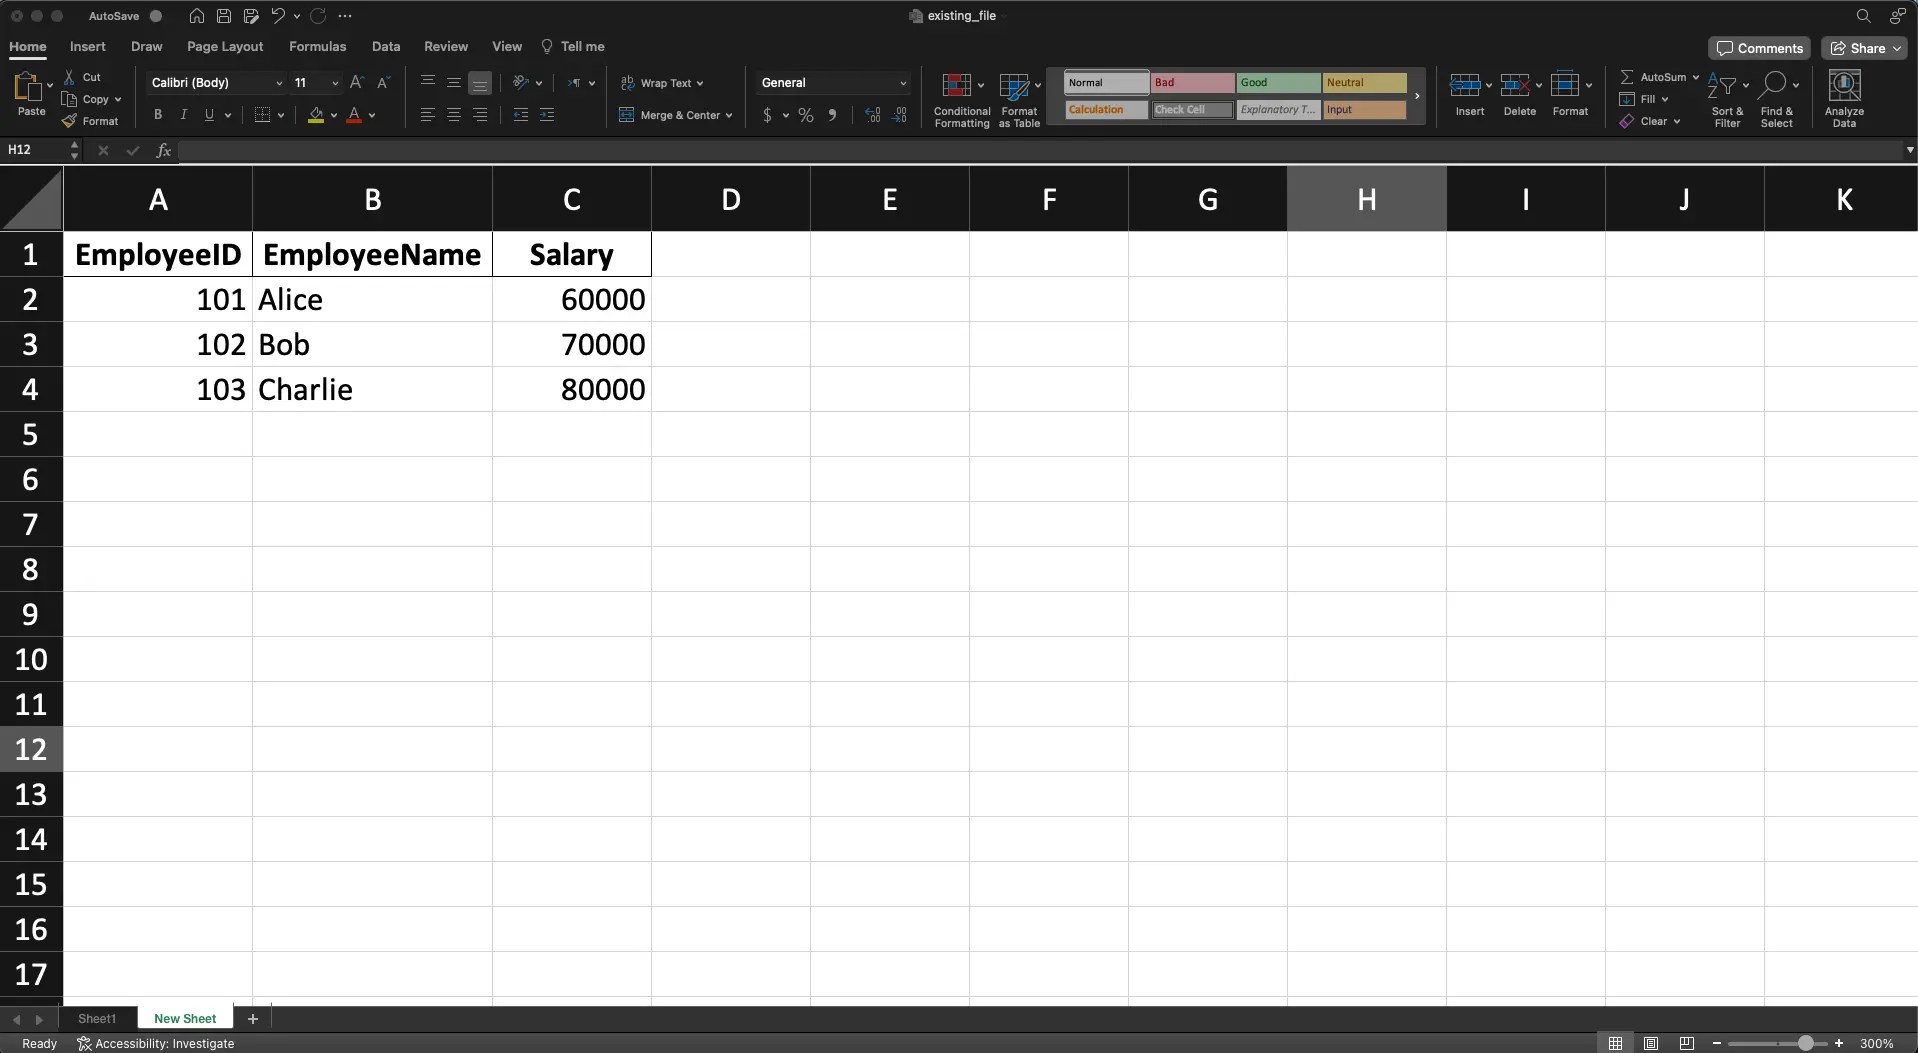The width and height of the screenshot is (1918, 1053).
Task: Toggle bold formatting
Action: 157,115
